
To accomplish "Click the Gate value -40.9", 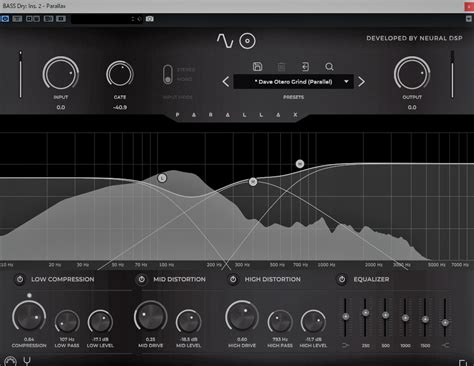I will pyautogui.click(x=120, y=107).
